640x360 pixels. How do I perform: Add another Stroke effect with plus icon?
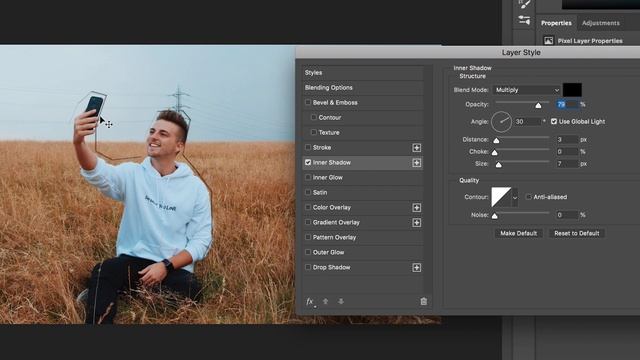point(416,148)
